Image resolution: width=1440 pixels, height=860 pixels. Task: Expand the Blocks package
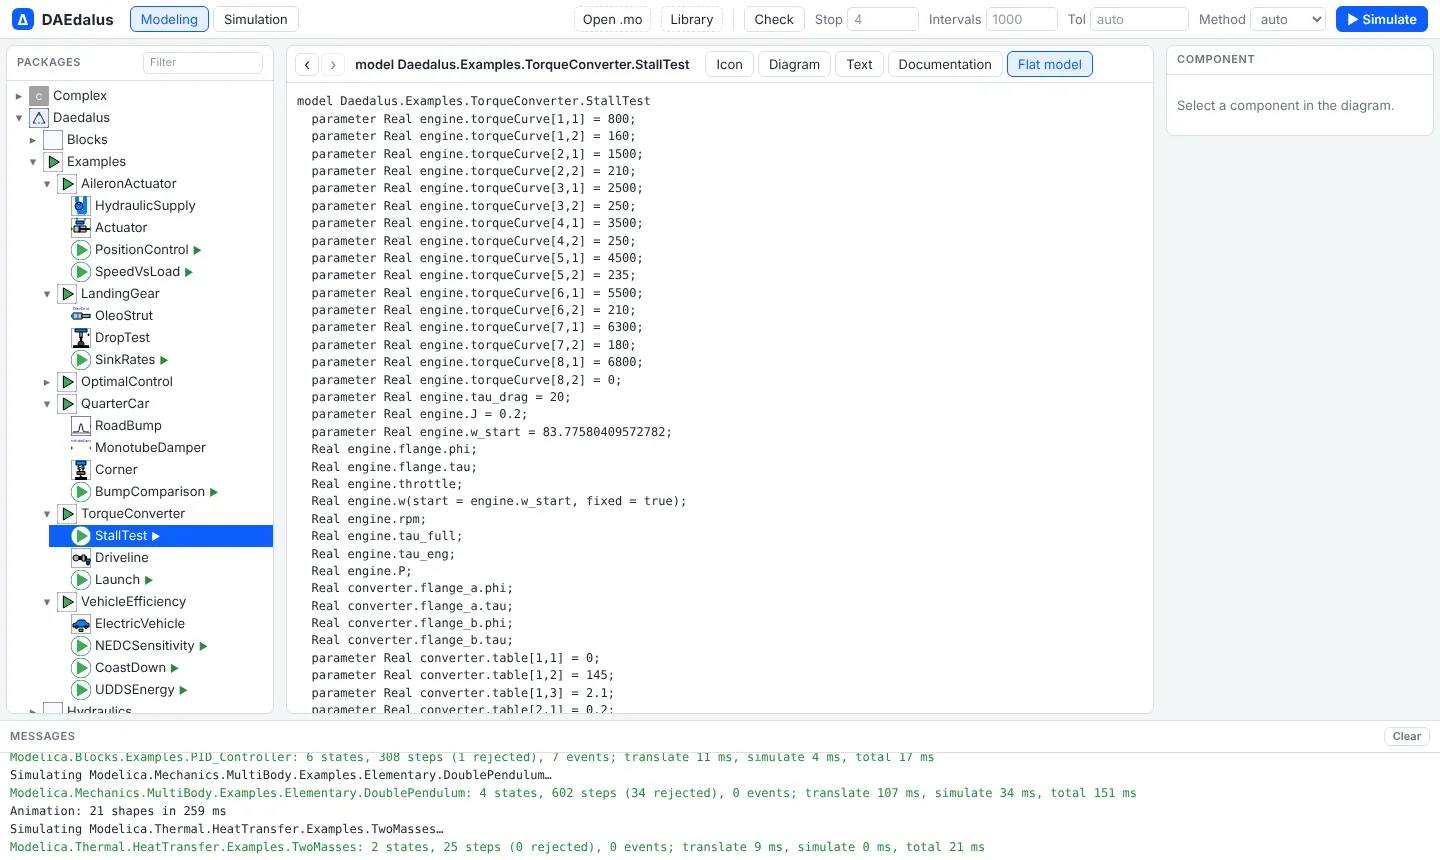point(33,140)
